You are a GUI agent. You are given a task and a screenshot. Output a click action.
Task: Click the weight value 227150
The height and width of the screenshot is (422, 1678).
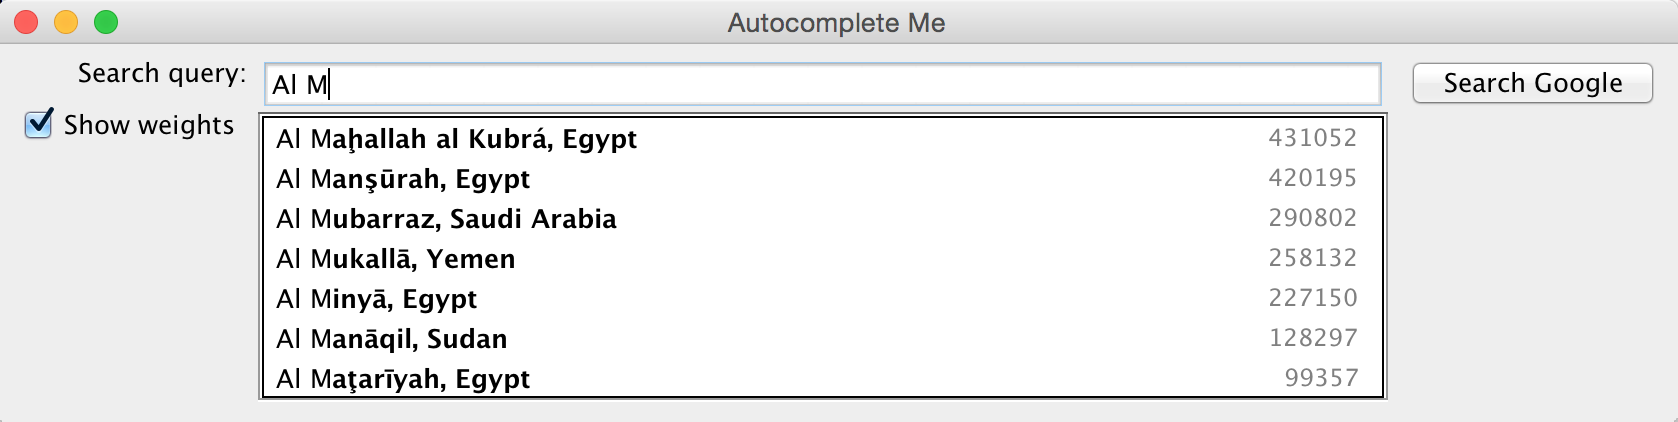tap(1312, 298)
